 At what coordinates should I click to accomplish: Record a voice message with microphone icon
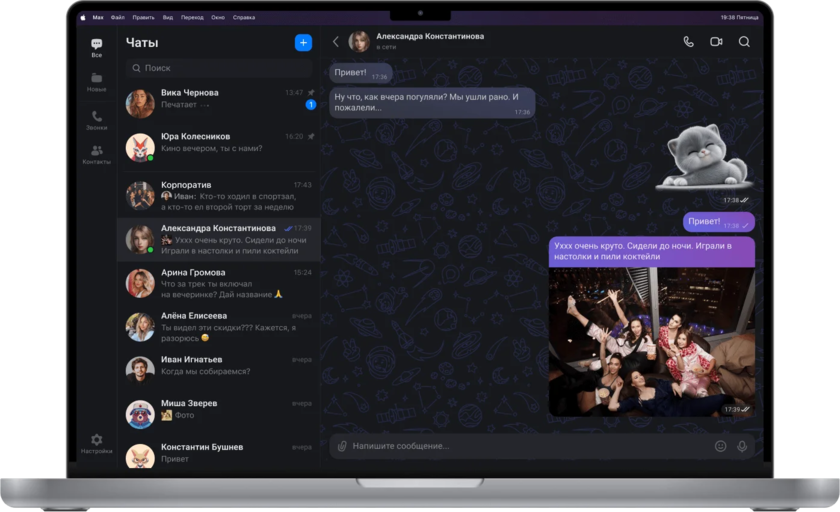tap(742, 446)
